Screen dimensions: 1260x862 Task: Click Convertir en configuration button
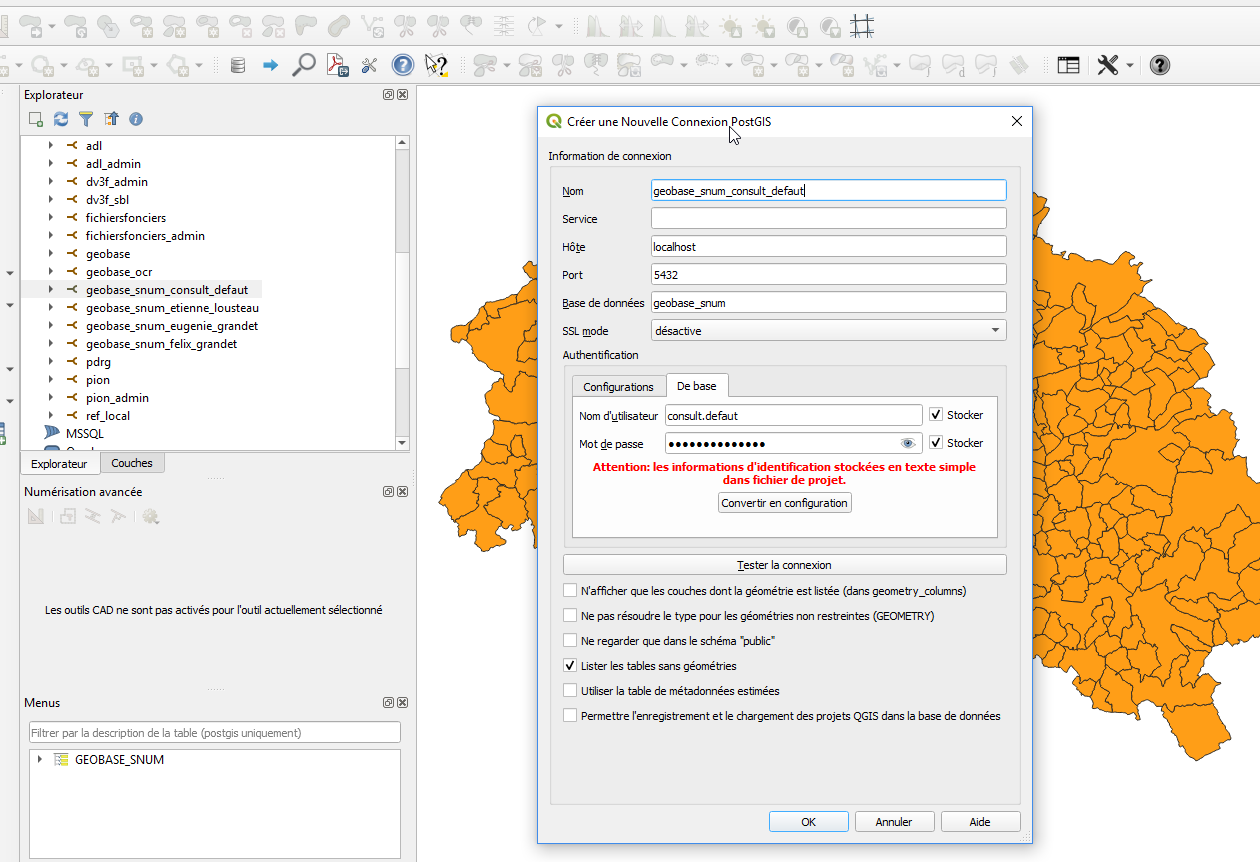coord(785,503)
